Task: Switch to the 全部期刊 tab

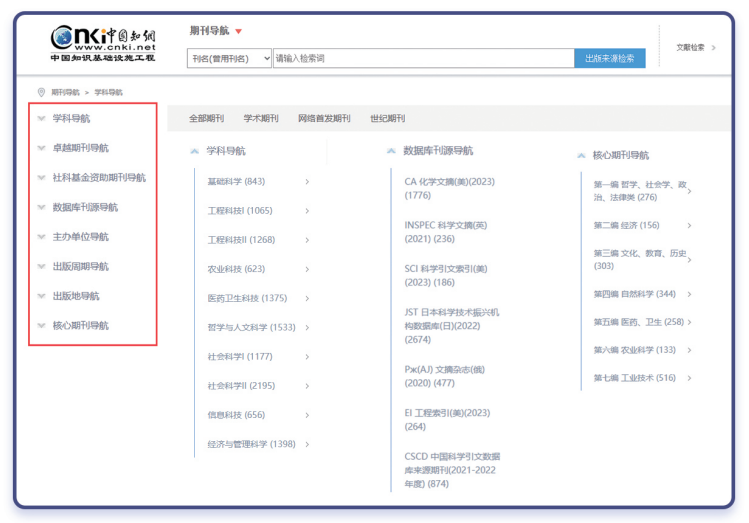Action: [206, 118]
